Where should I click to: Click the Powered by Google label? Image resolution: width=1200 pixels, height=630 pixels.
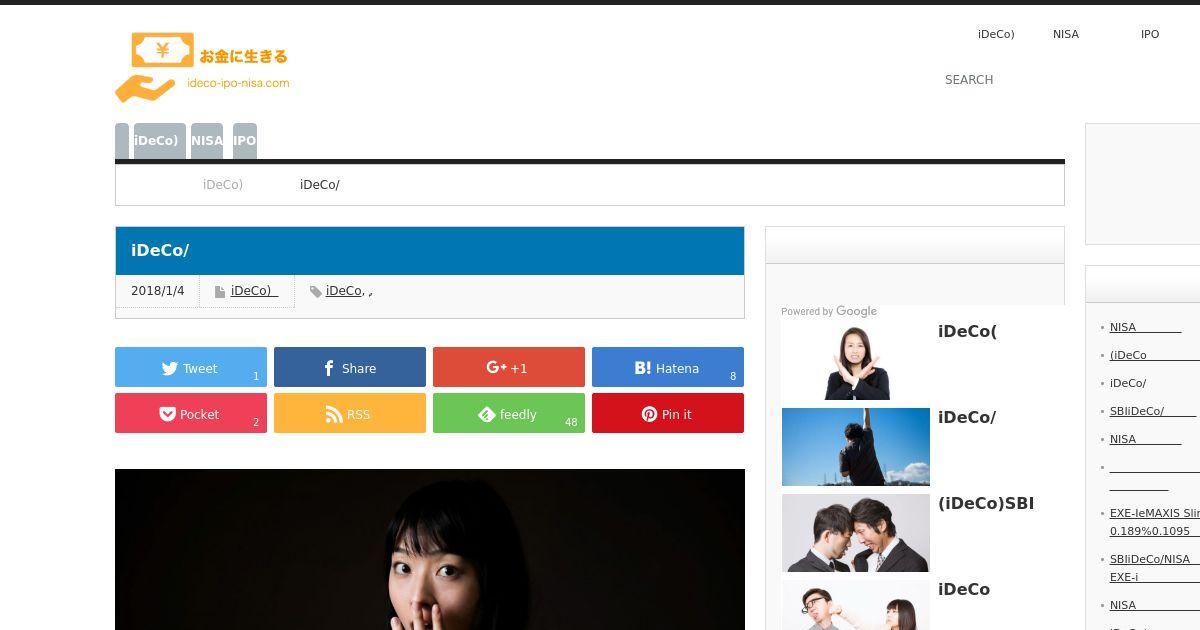point(829,311)
